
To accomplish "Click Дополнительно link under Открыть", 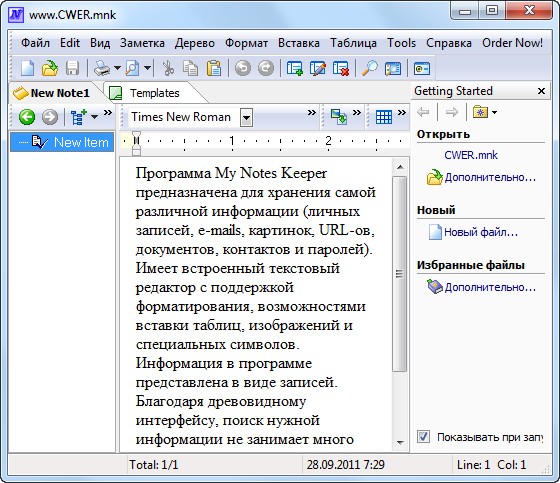I will point(490,177).
